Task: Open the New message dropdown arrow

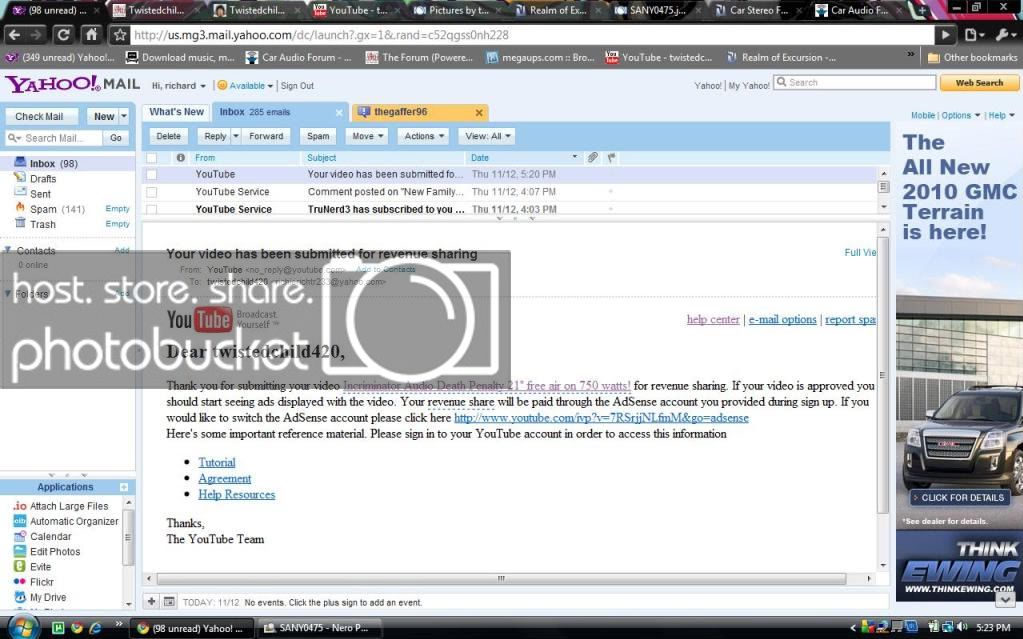Action: pyautogui.click(x=124, y=116)
